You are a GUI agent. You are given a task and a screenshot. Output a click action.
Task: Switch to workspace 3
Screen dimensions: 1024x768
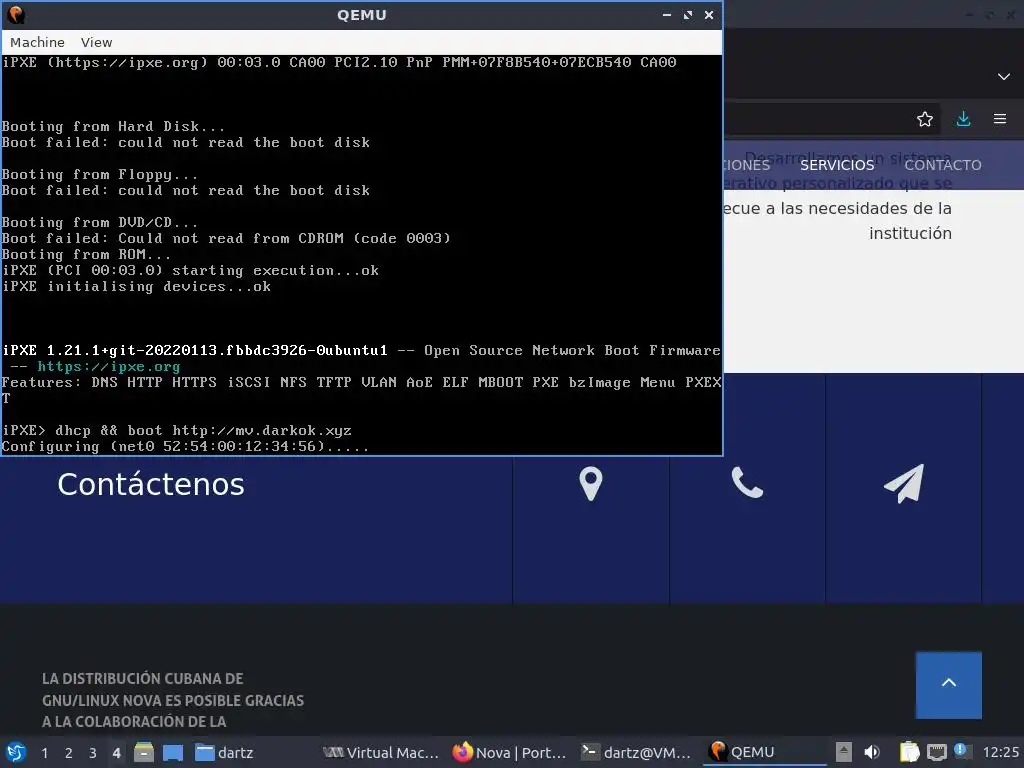pyautogui.click(x=93, y=753)
